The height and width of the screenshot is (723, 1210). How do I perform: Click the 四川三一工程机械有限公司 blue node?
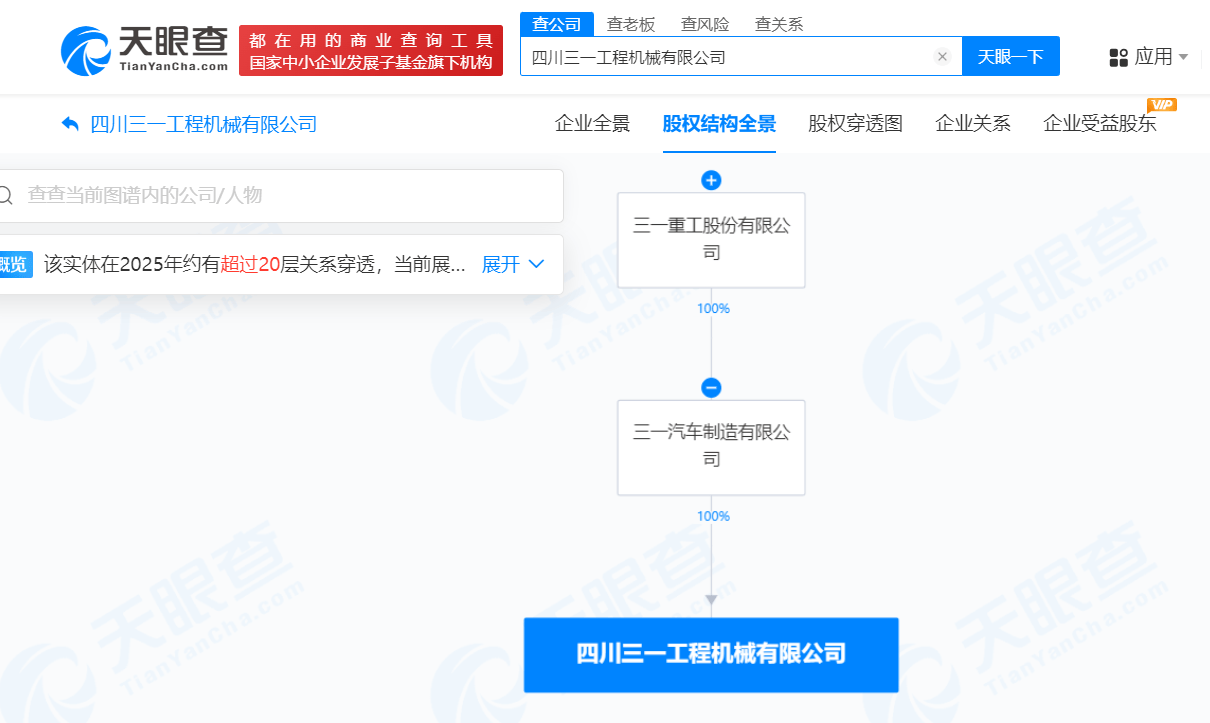[x=711, y=654]
